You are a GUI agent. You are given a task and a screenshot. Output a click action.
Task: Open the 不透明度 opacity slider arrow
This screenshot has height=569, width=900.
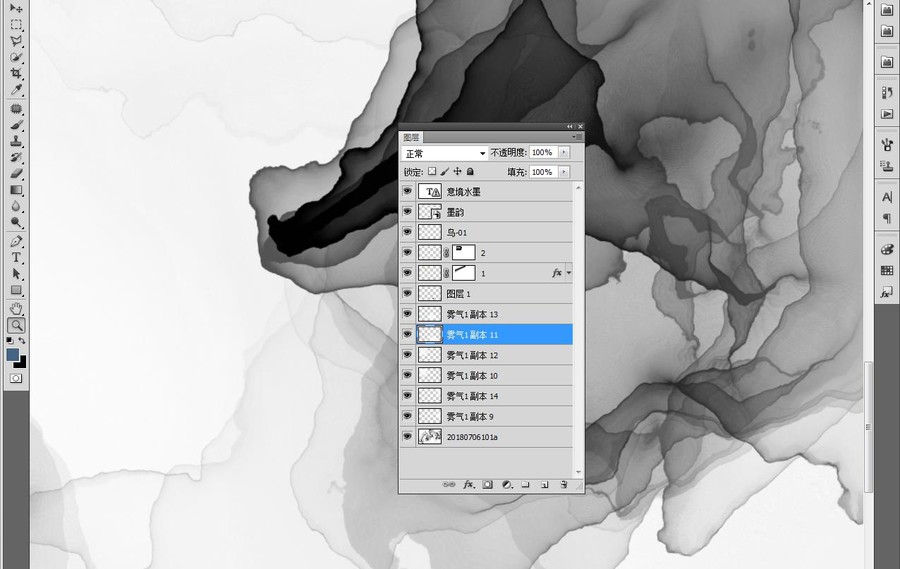pos(564,152)
